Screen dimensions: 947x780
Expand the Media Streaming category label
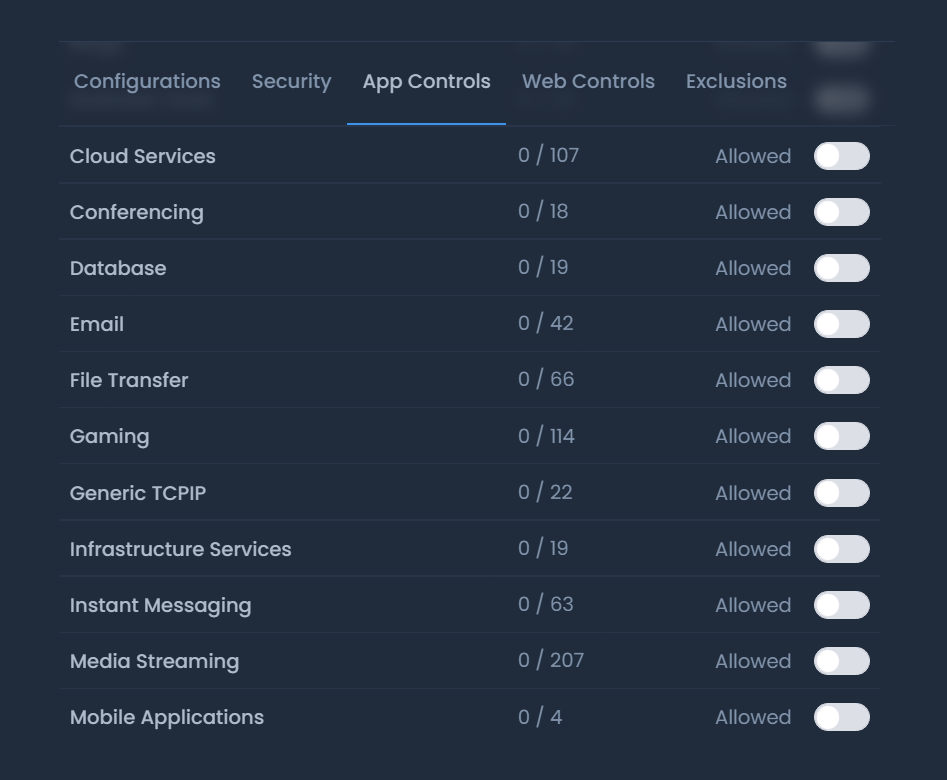coord(154,661)
